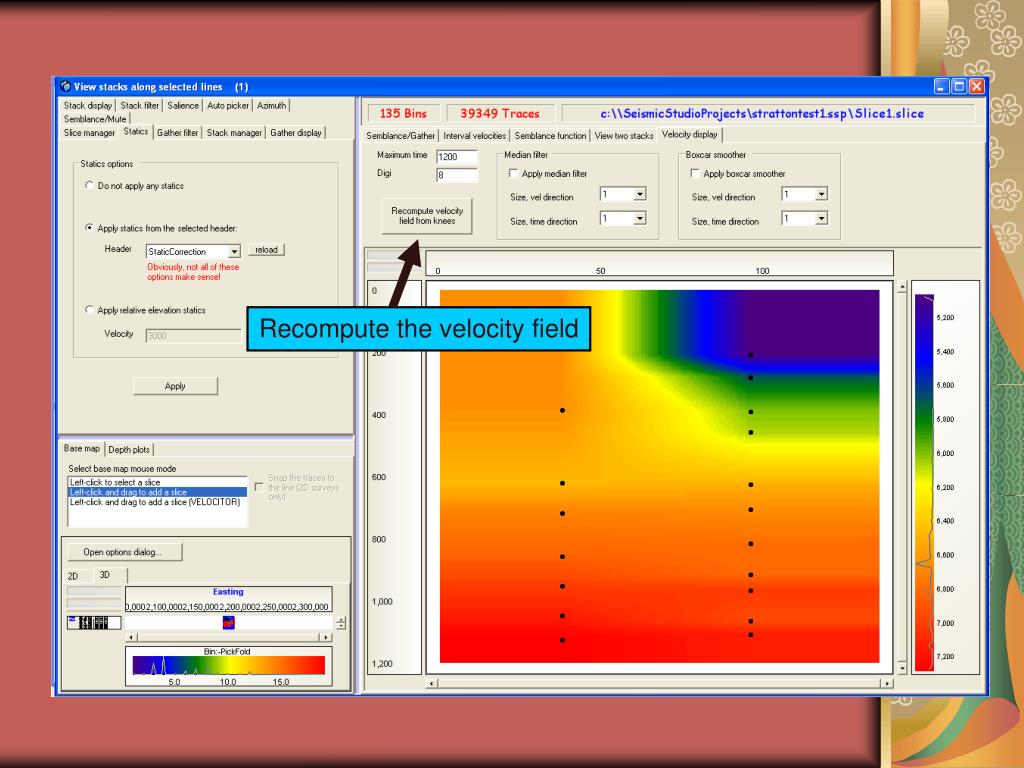The height and width of the screenshot is (768, 1024).
Task: Switch to the Slice manager tab
Action: pyautogui.click(x=89, y=133)
